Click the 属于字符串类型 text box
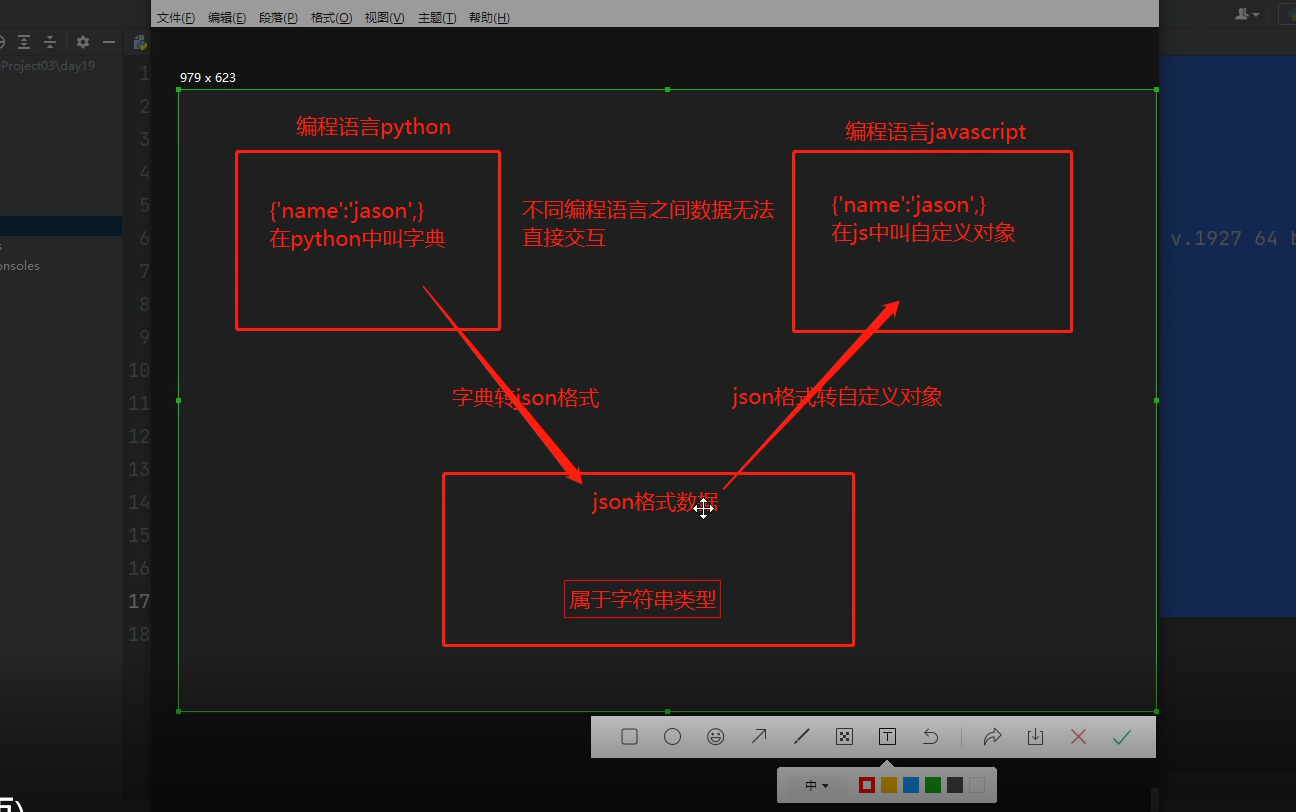Image resolution: width=1296 pixels, height=812 pixels. pos(642,600)
